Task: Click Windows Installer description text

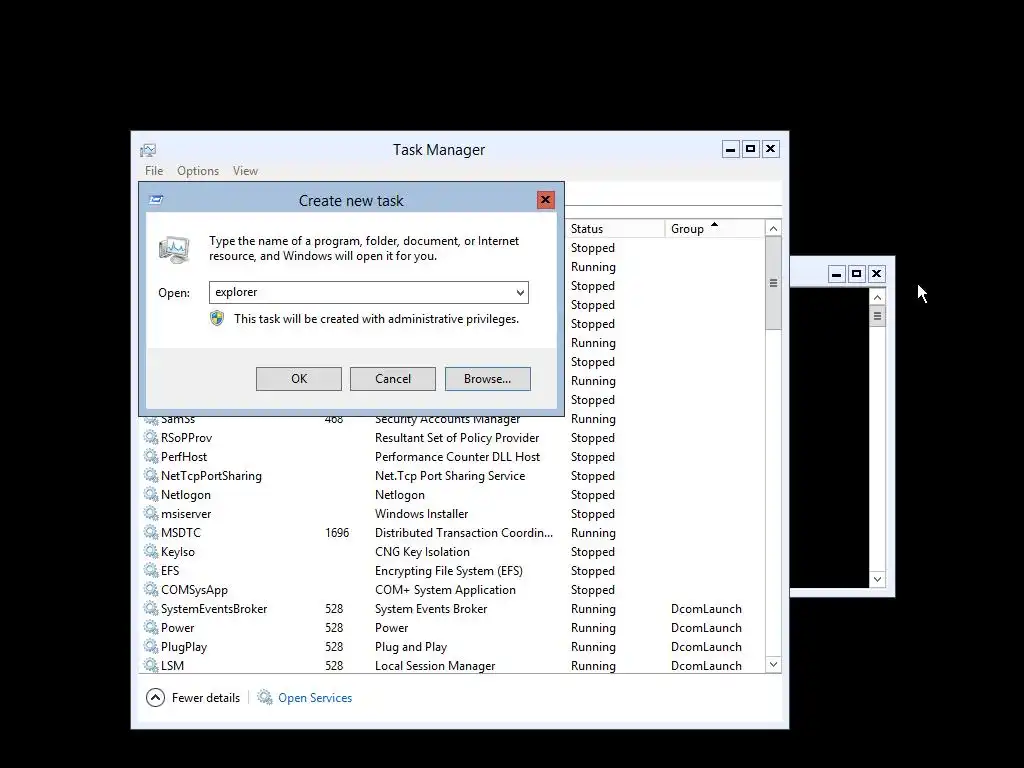Action: pyautogui.click(x=421, y=513)
